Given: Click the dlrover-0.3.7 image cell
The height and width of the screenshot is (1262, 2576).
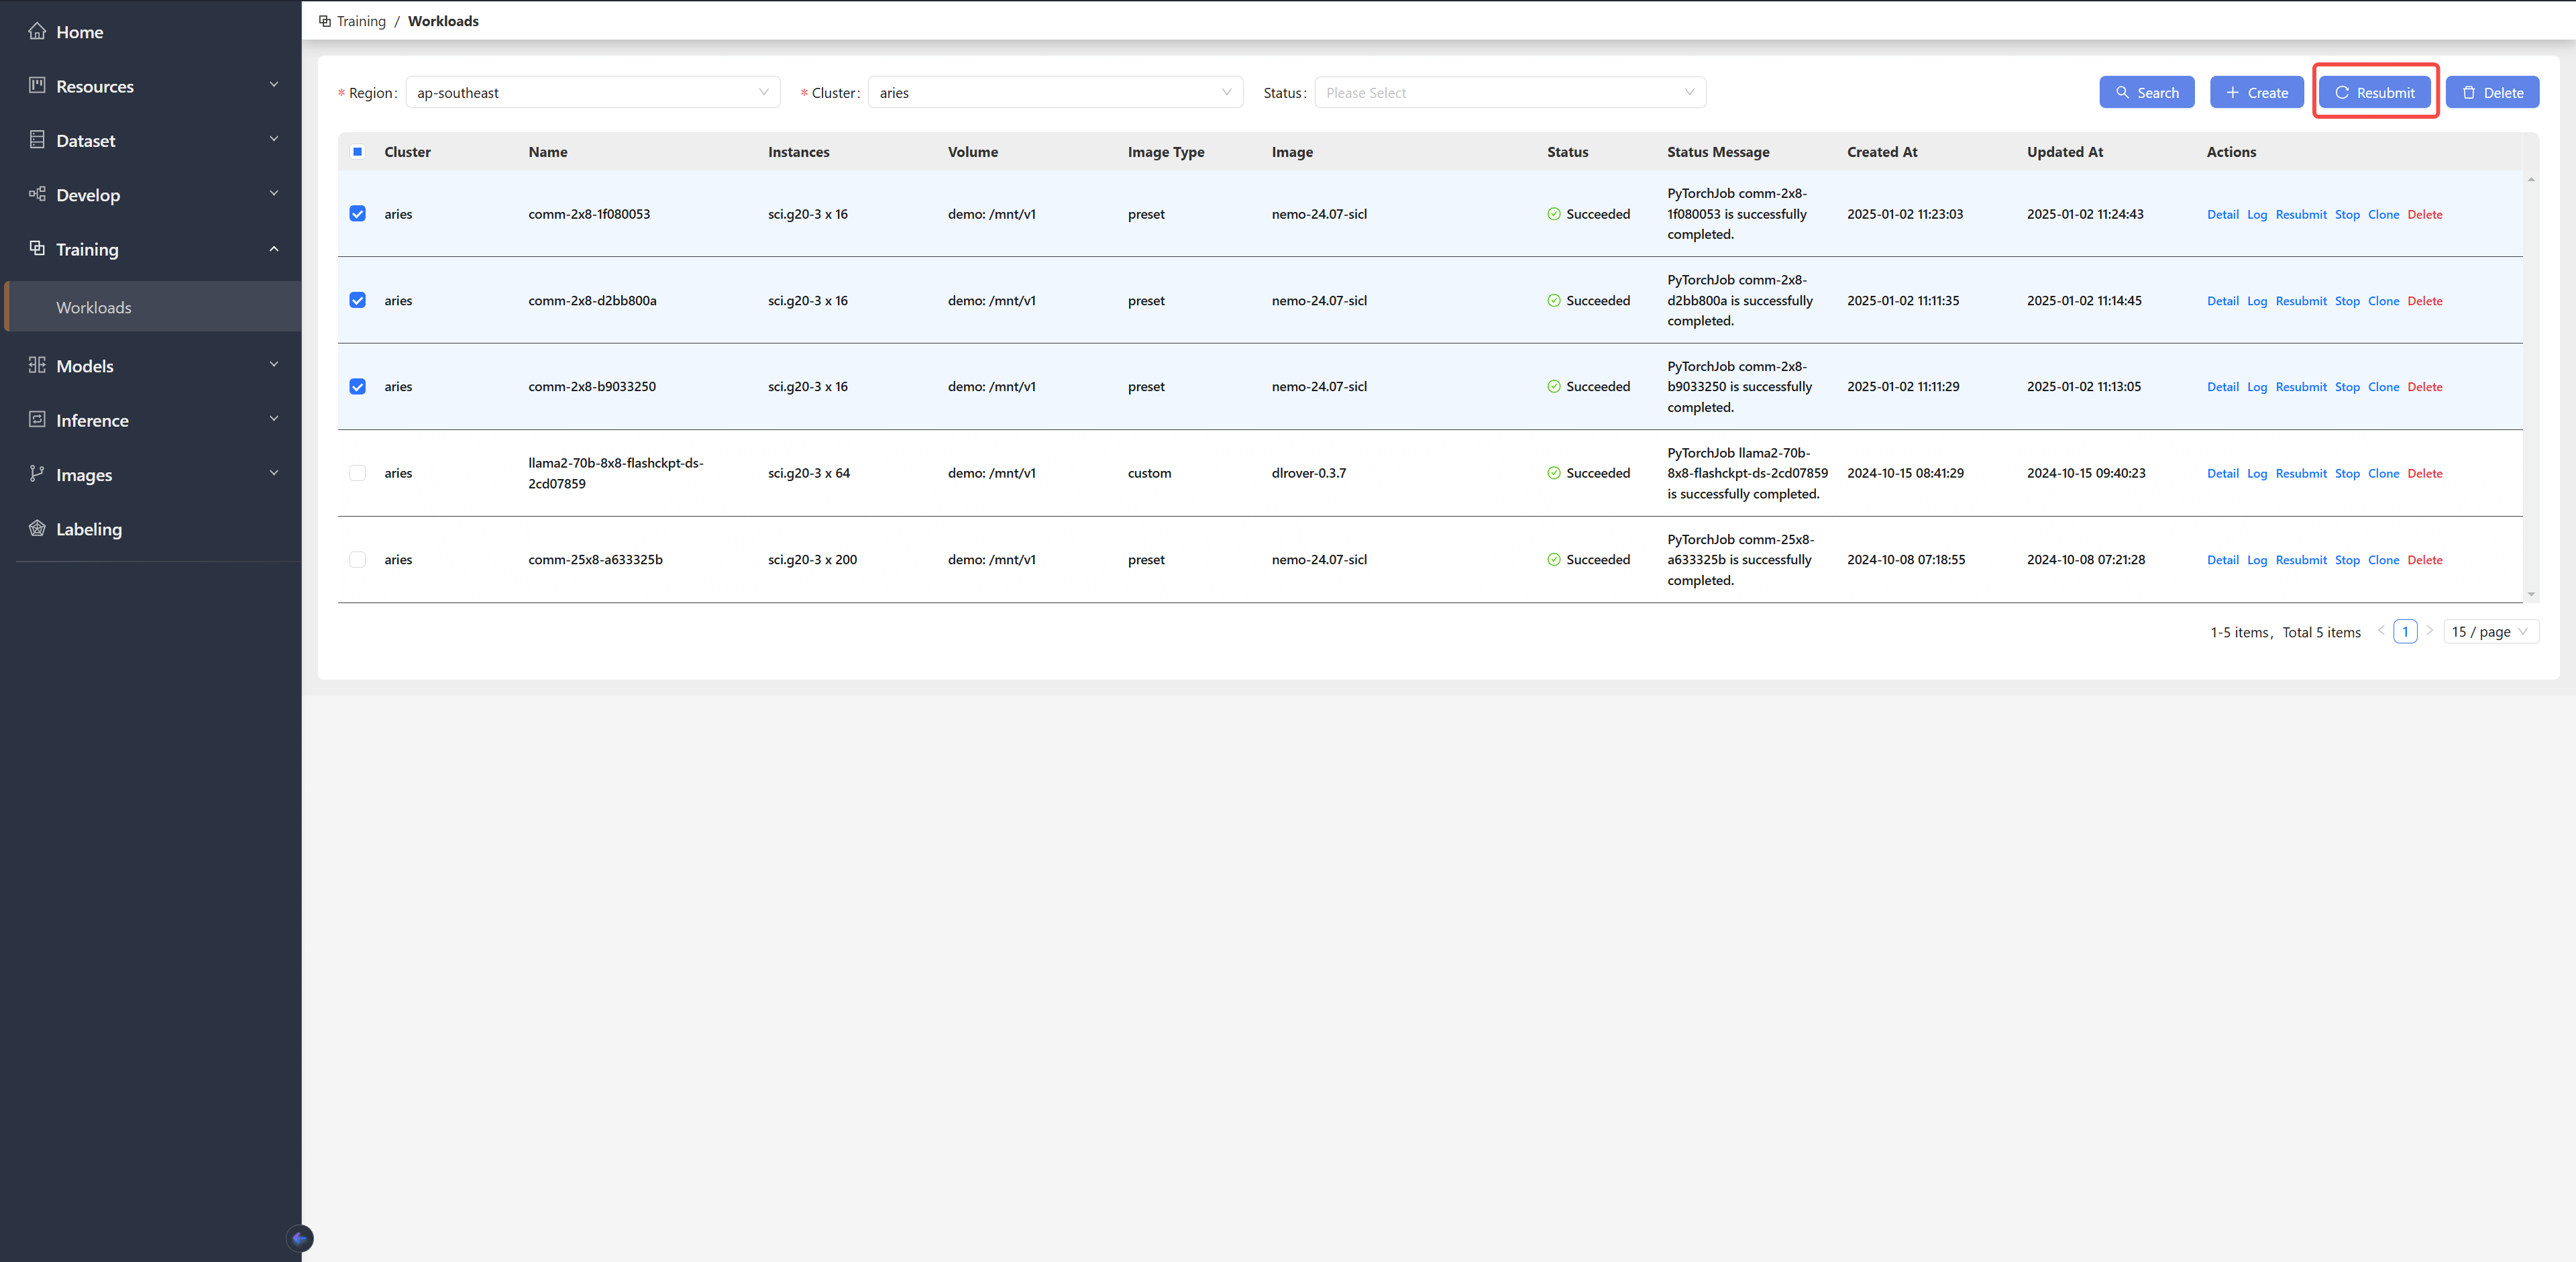Looking at the screenshot, I should (1308, 473).
